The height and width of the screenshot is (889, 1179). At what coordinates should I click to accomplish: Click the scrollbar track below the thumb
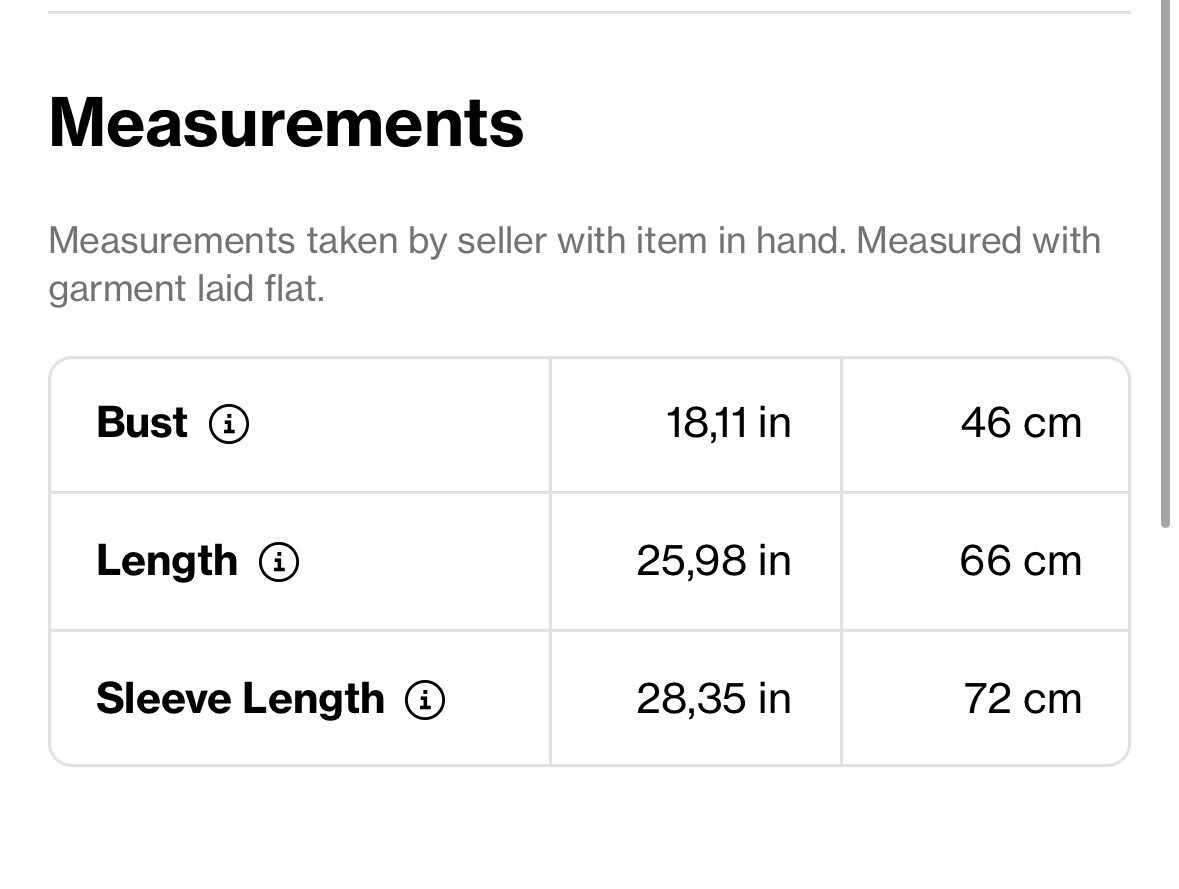point(1165,707)
